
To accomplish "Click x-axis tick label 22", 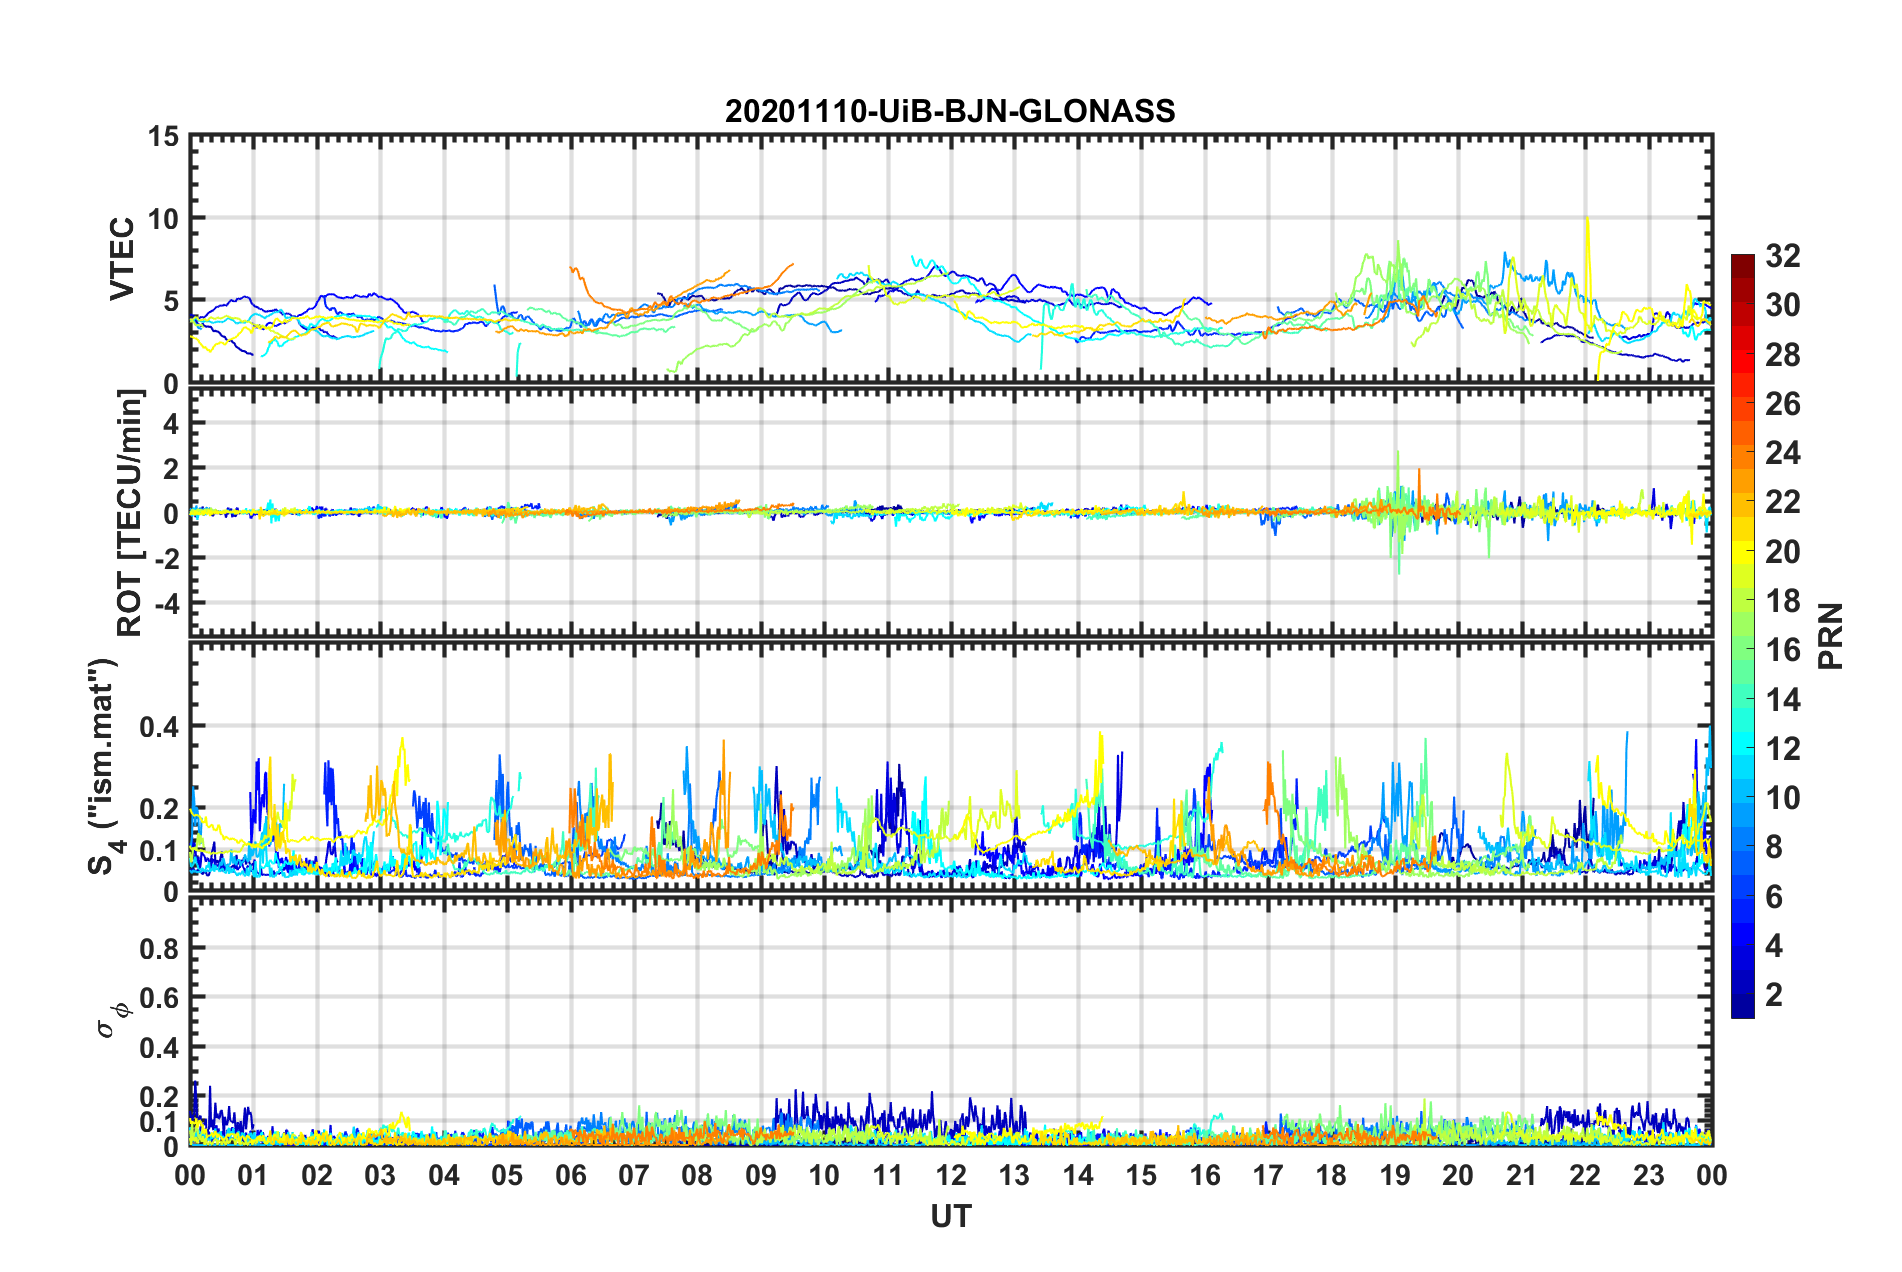I will (1585, 1176).
